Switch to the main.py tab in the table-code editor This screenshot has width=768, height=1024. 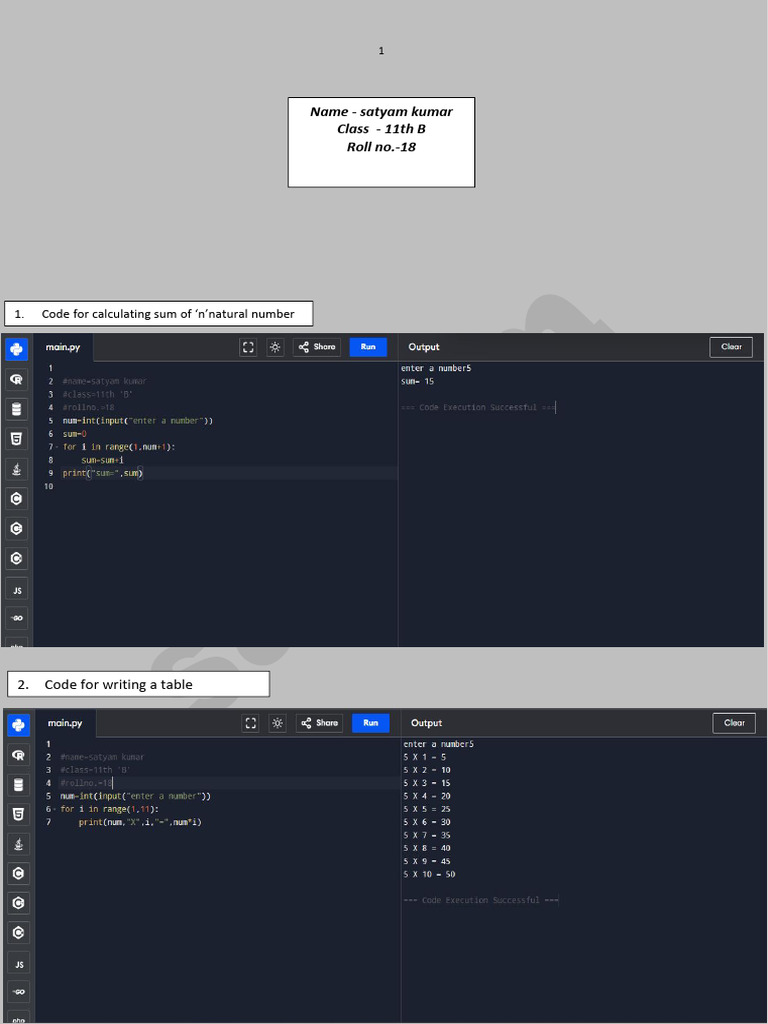click(65, 724)
